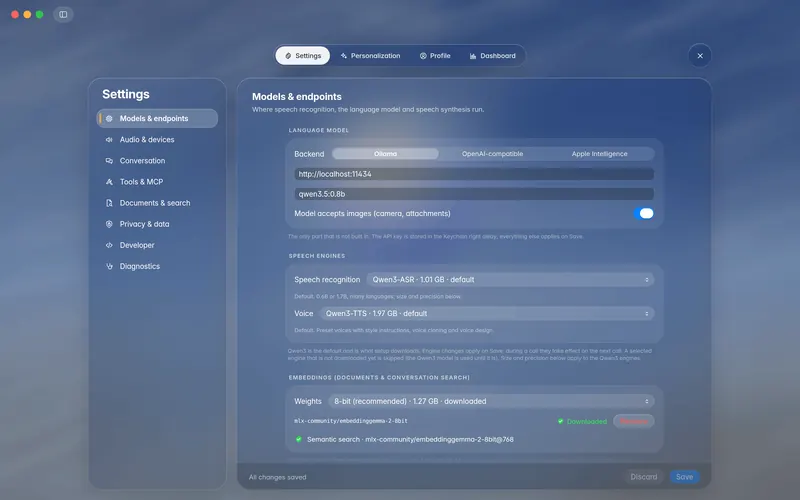Viewport: 800px width, 500px height.
Task: Open Developer settings section
Action: 157,245
